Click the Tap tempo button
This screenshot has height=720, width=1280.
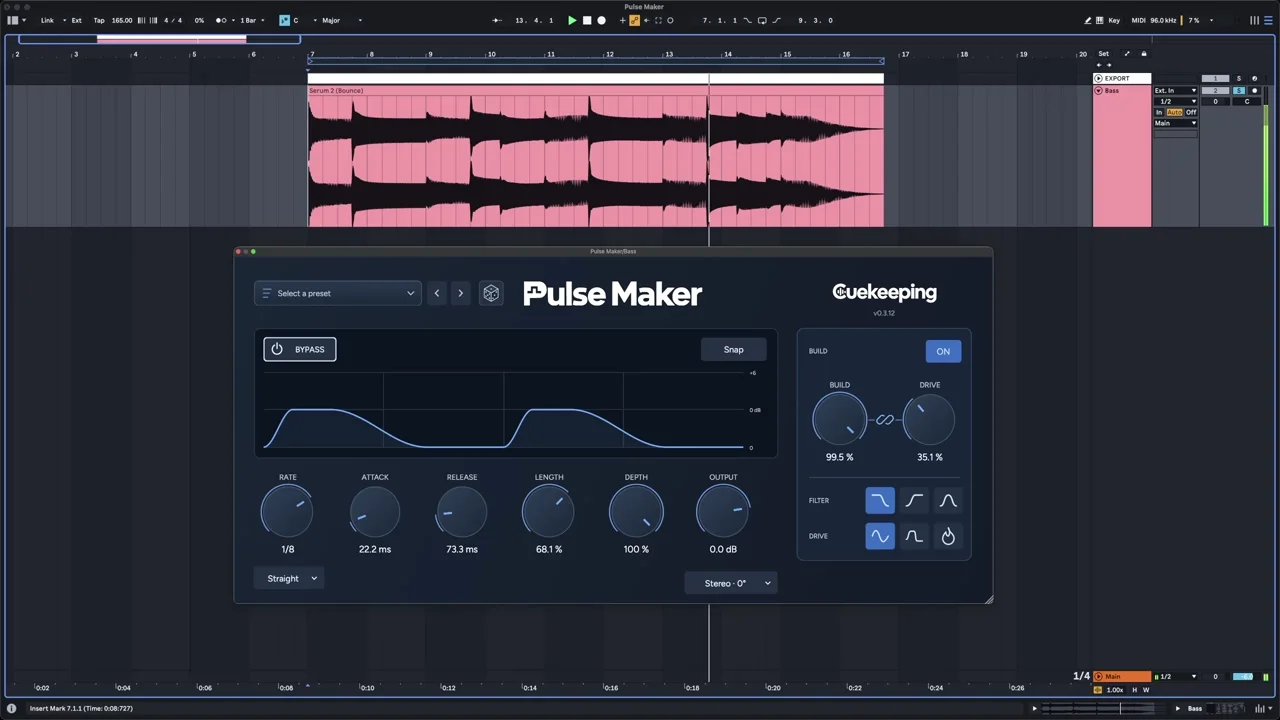click(98, 20)
